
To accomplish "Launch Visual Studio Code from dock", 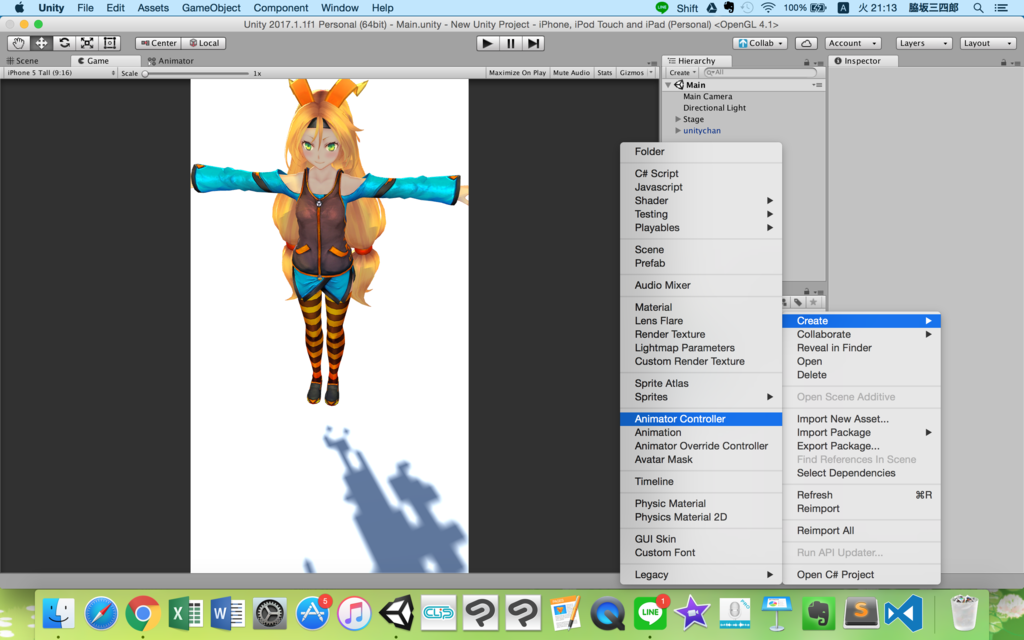I will [903, 613].
